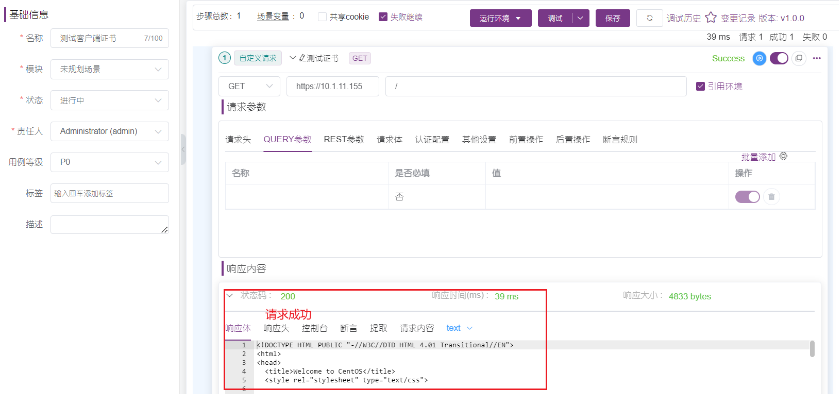
Task: Click the blue run step icon
Action: click(759, 58)
